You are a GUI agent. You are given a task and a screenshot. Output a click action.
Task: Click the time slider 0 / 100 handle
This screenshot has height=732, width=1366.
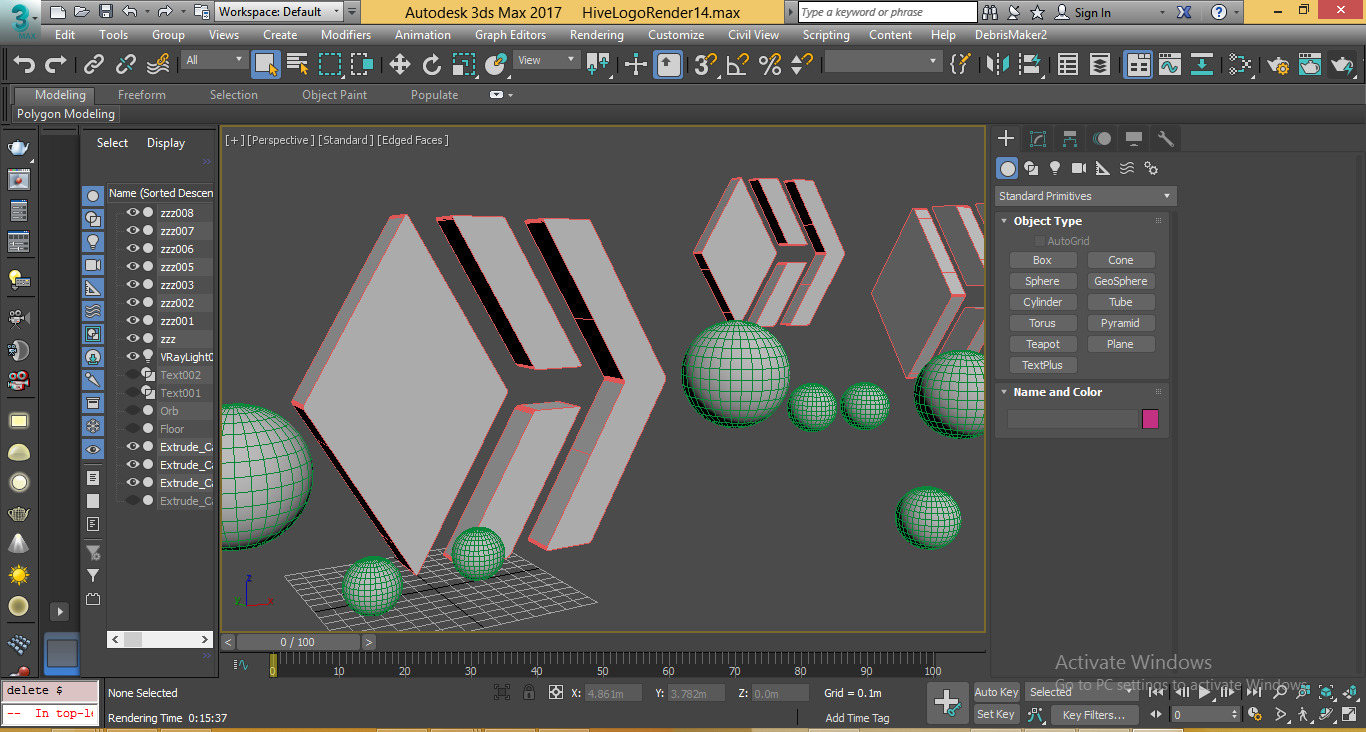[297, 642]
